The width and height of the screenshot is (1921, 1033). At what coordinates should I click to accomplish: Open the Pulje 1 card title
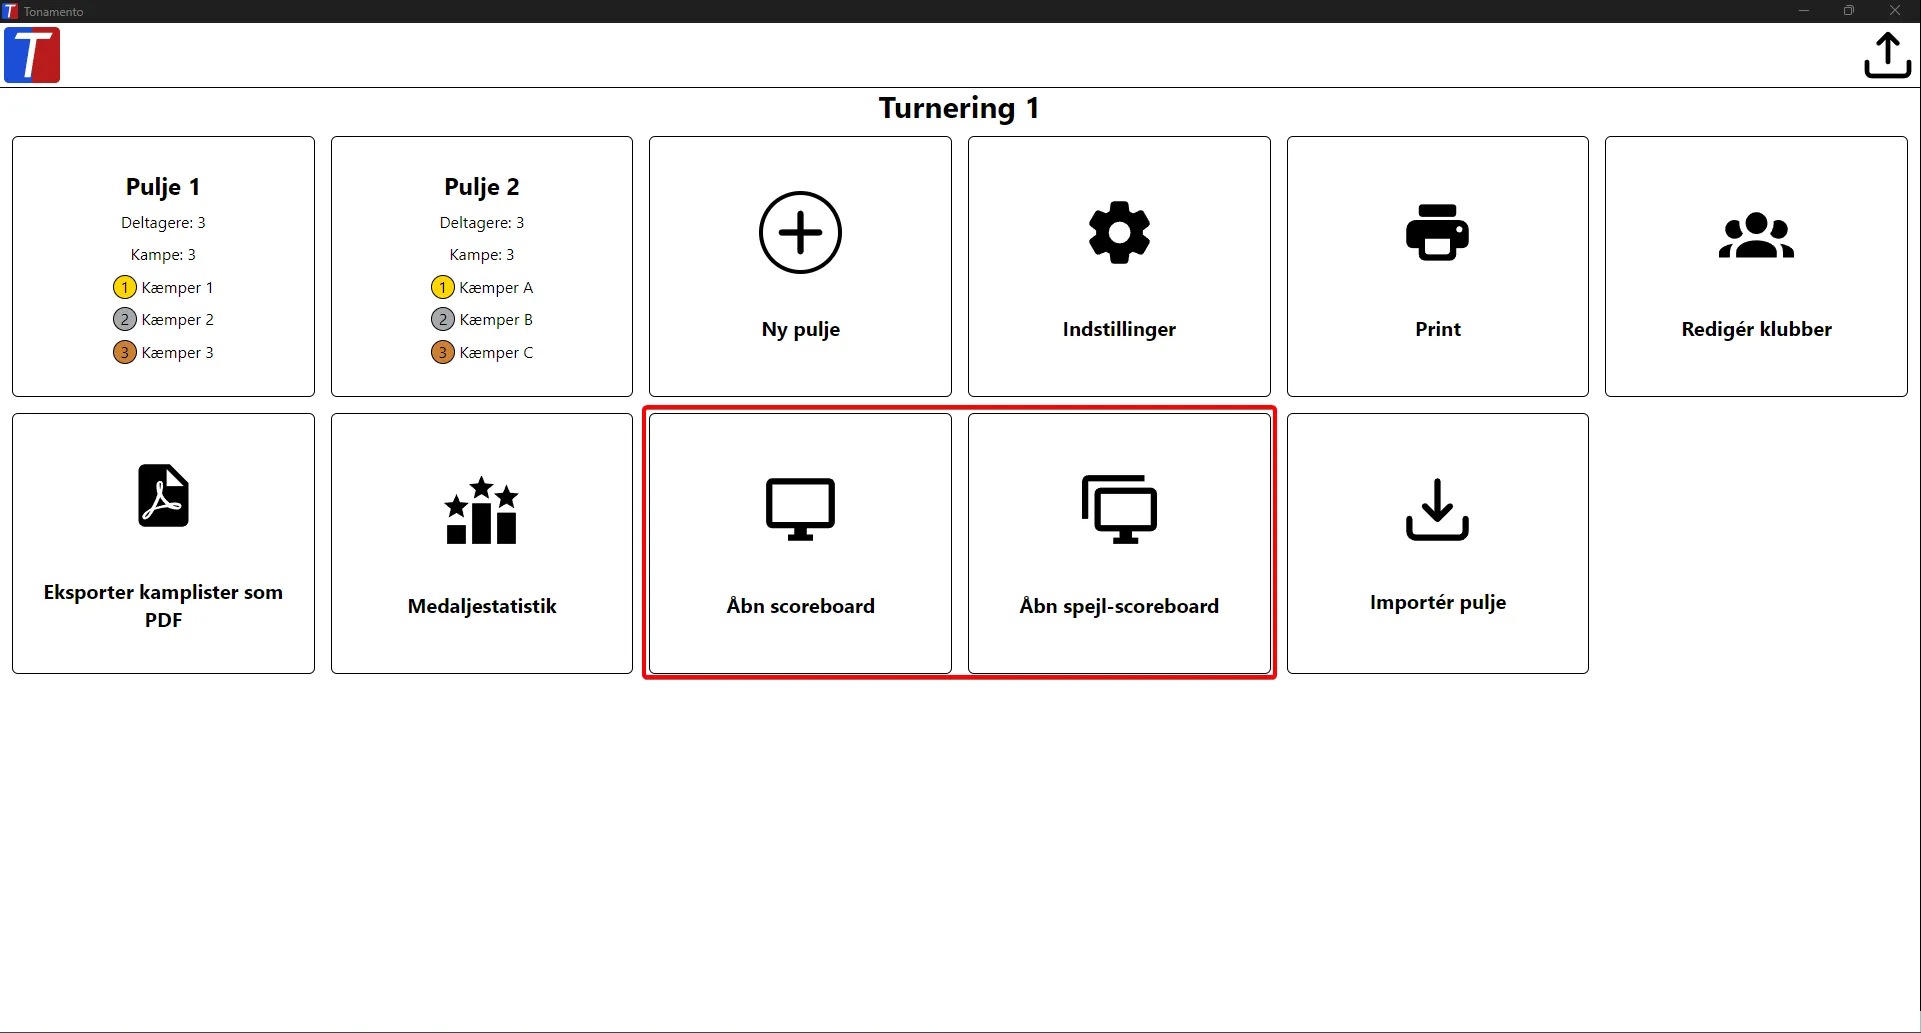pos(163,187)
